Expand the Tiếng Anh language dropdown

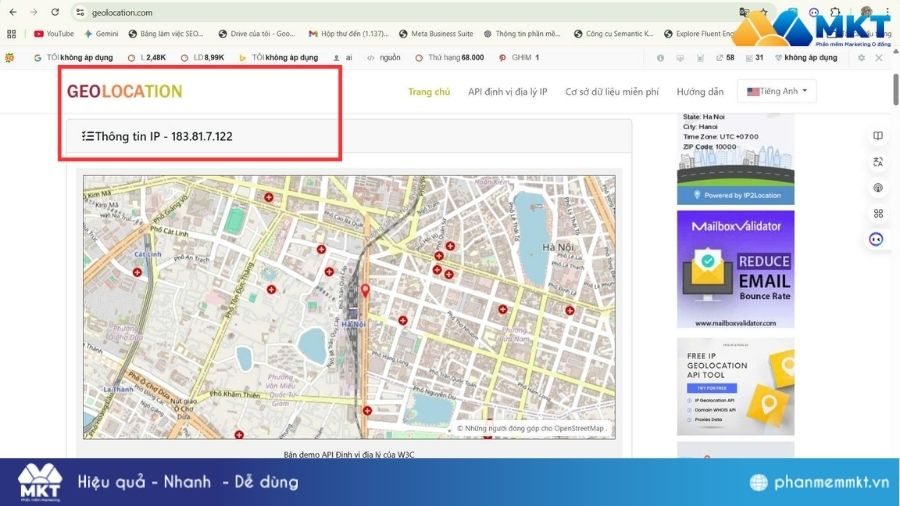[x=777, y=91]
